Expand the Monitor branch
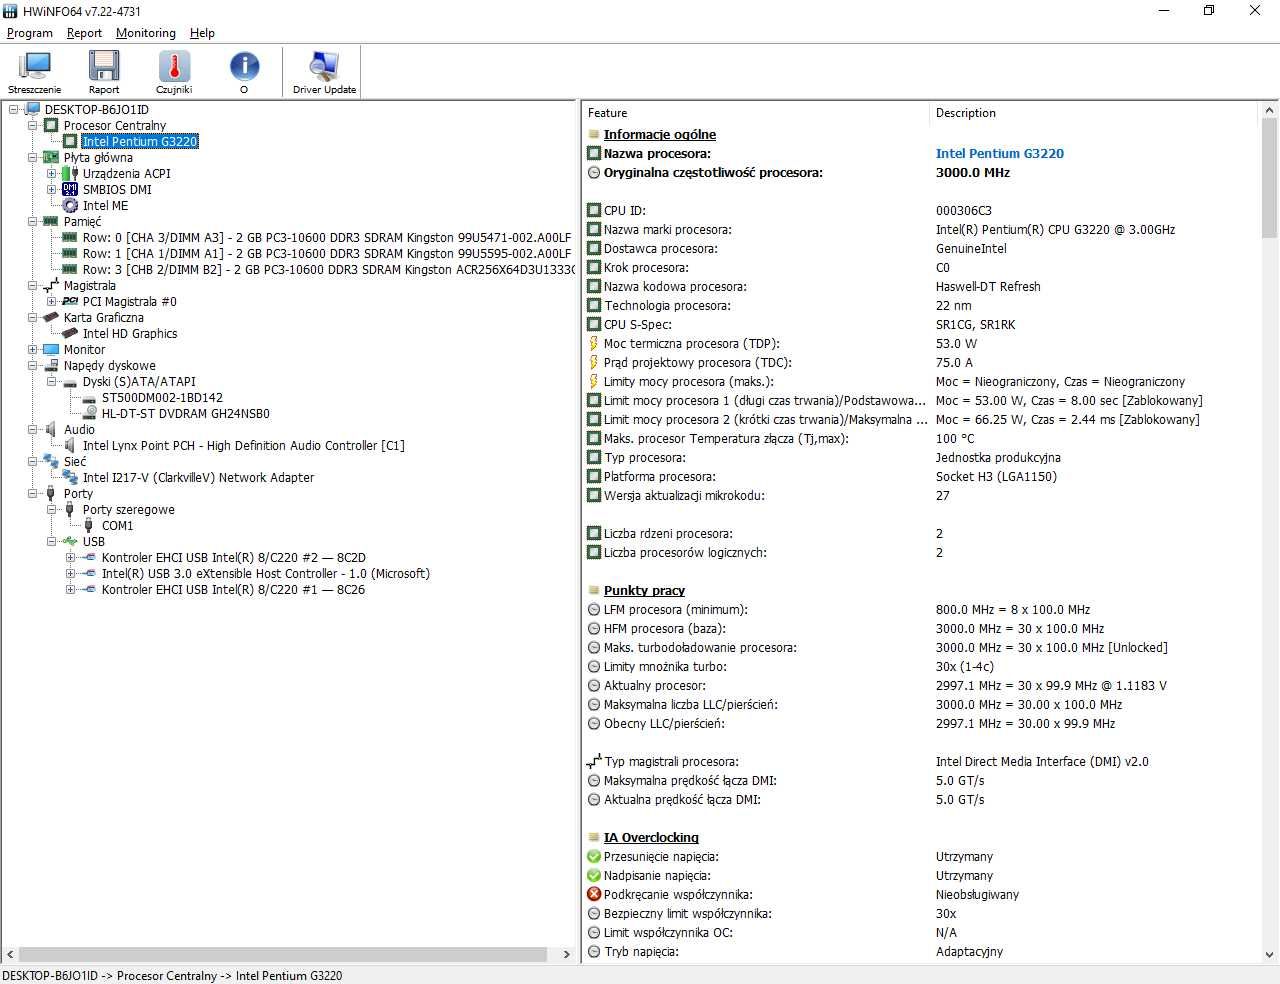Image resolution: width=1280 pixels, height=984 pixels. click(x=33, y=349)
